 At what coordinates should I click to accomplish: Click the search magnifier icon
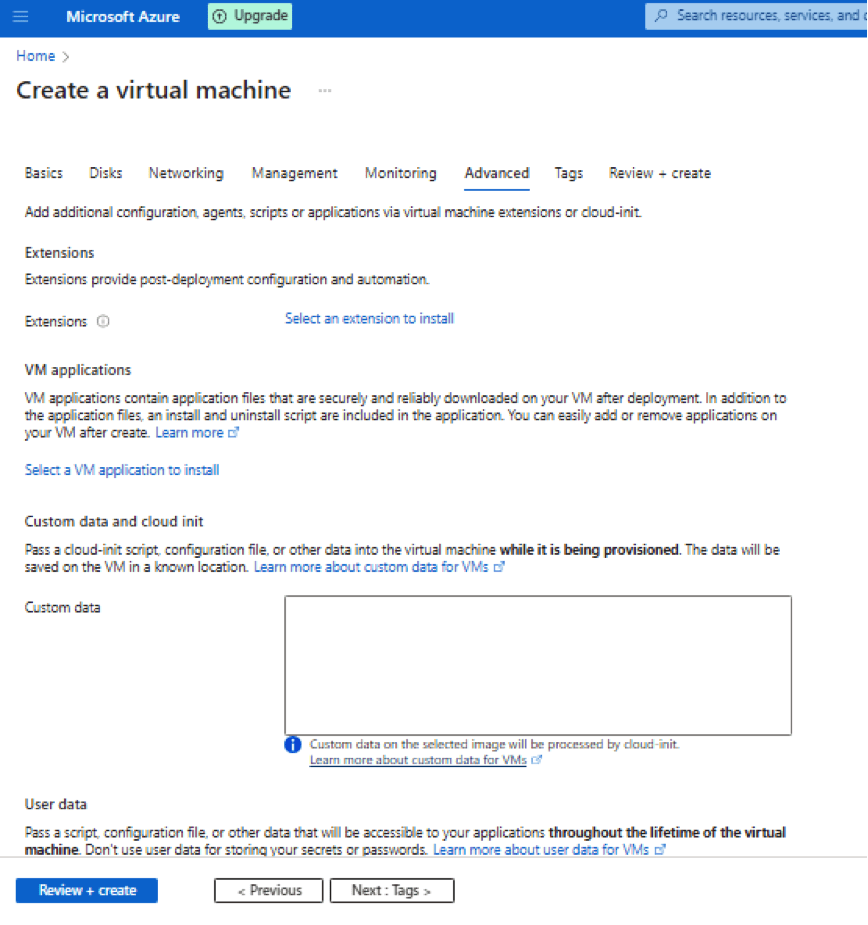661,16
